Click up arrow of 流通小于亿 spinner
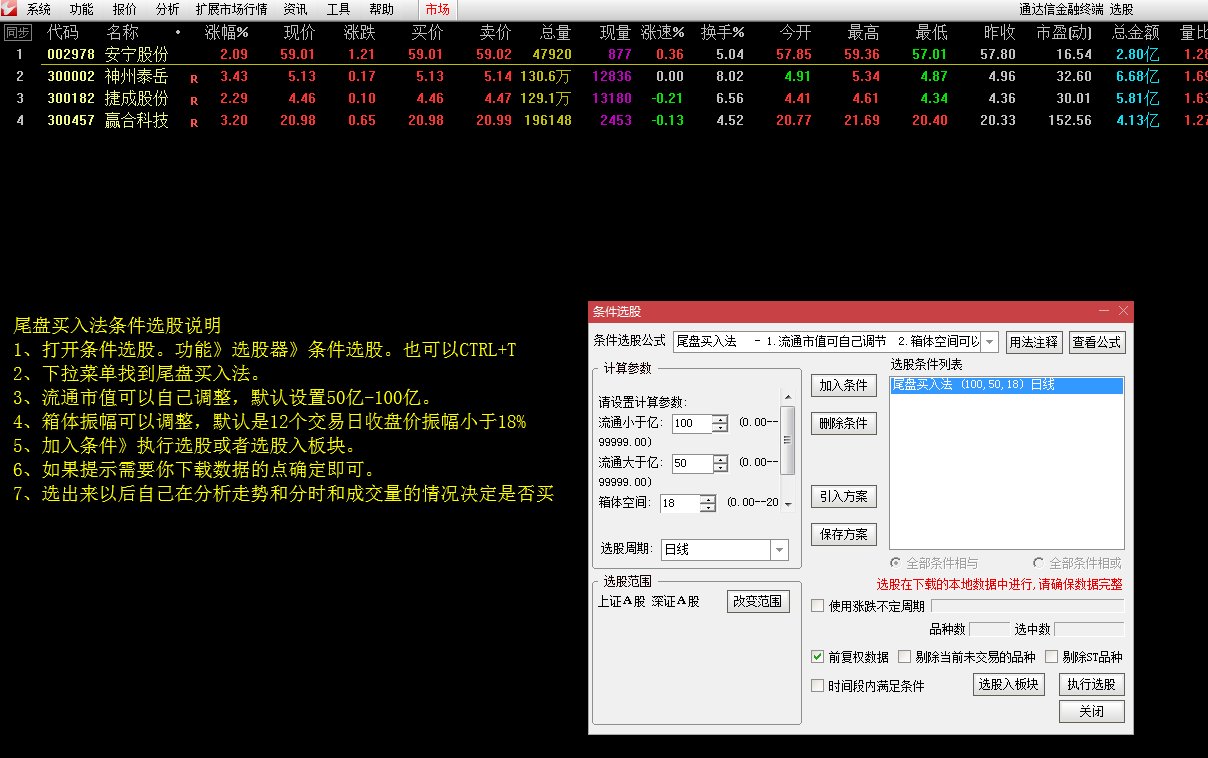Image resolution: width=1208 pixels, height=758 pixels. [720, 419]
